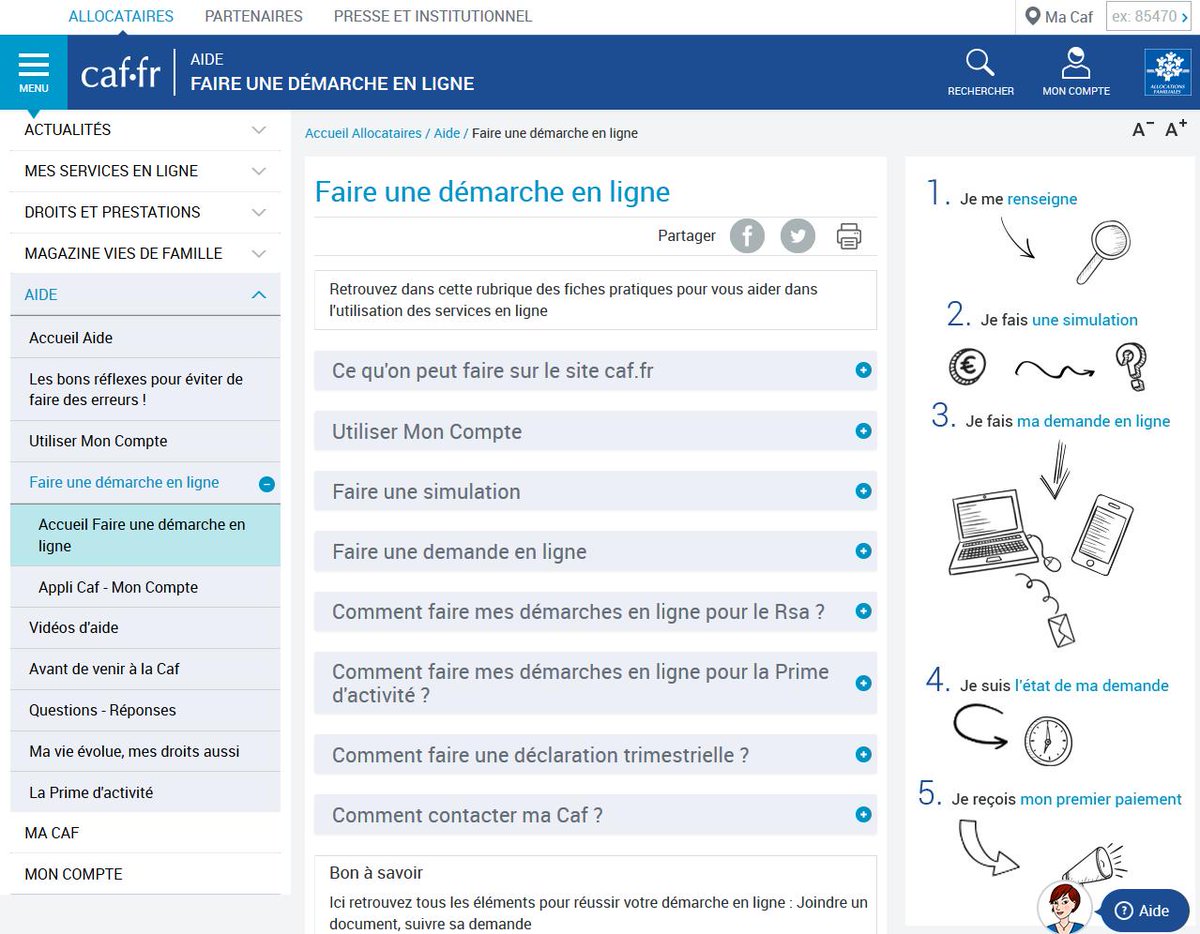Screen dimensions: 1200x934
Task: Expand MES SERVICES EN LIGNE sidebar menu
Action: (x=145, y=171)
